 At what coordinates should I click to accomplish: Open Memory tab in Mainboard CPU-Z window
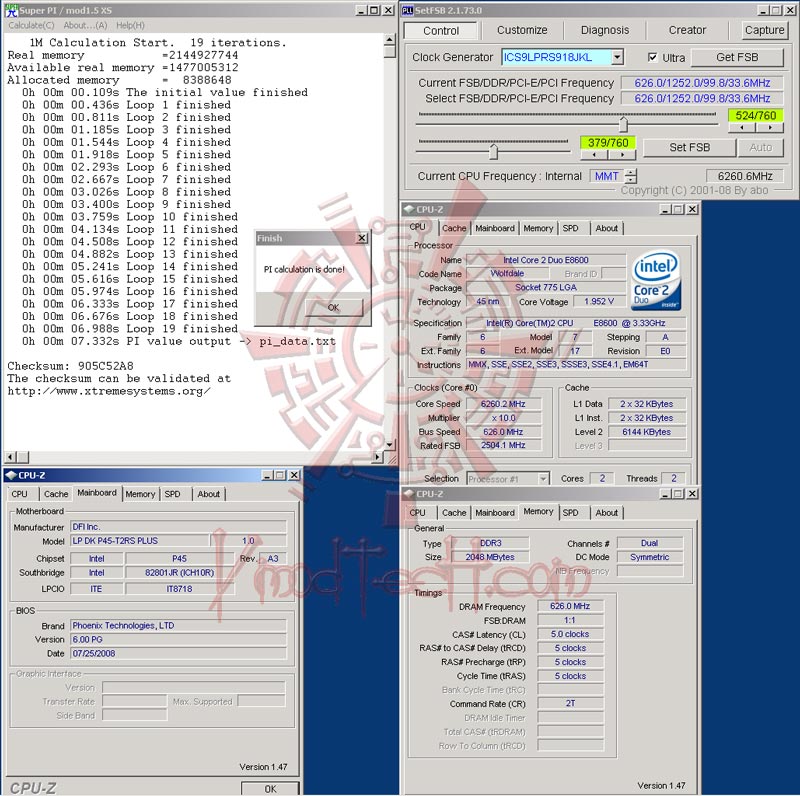[x=140, y=494]
